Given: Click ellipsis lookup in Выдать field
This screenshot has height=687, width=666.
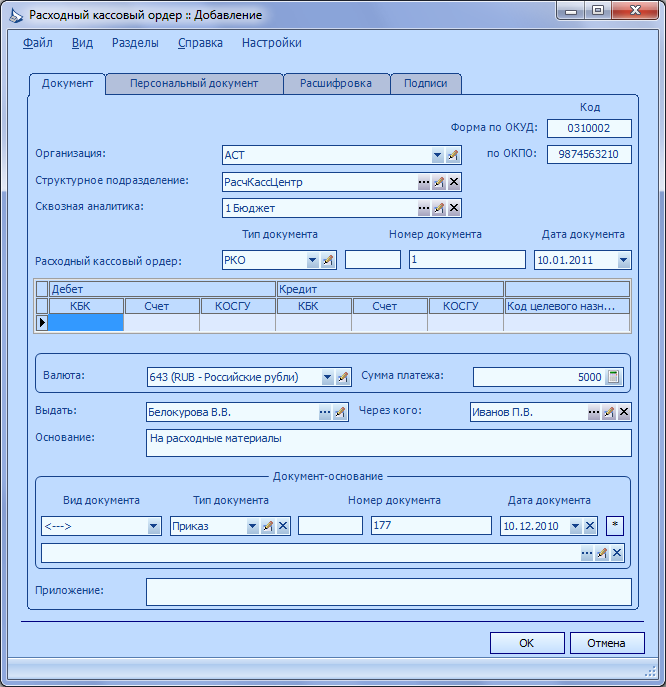Looking at the screenshot, I should click(325, 412).
